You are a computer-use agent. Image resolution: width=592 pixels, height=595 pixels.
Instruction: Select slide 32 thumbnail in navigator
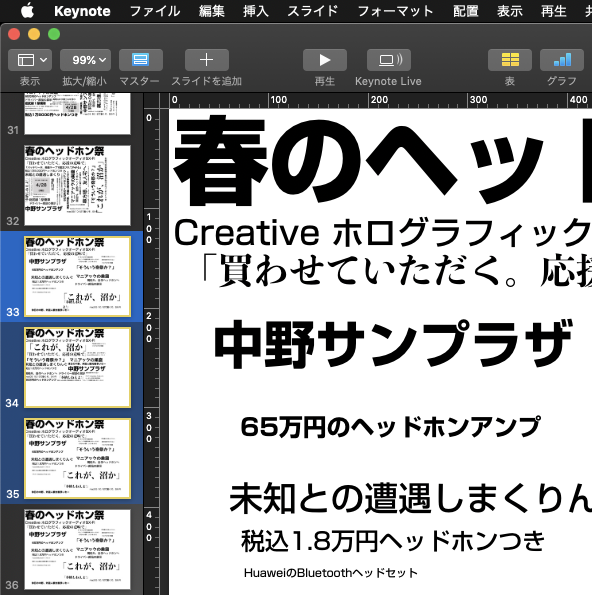[x=77, y=185]
